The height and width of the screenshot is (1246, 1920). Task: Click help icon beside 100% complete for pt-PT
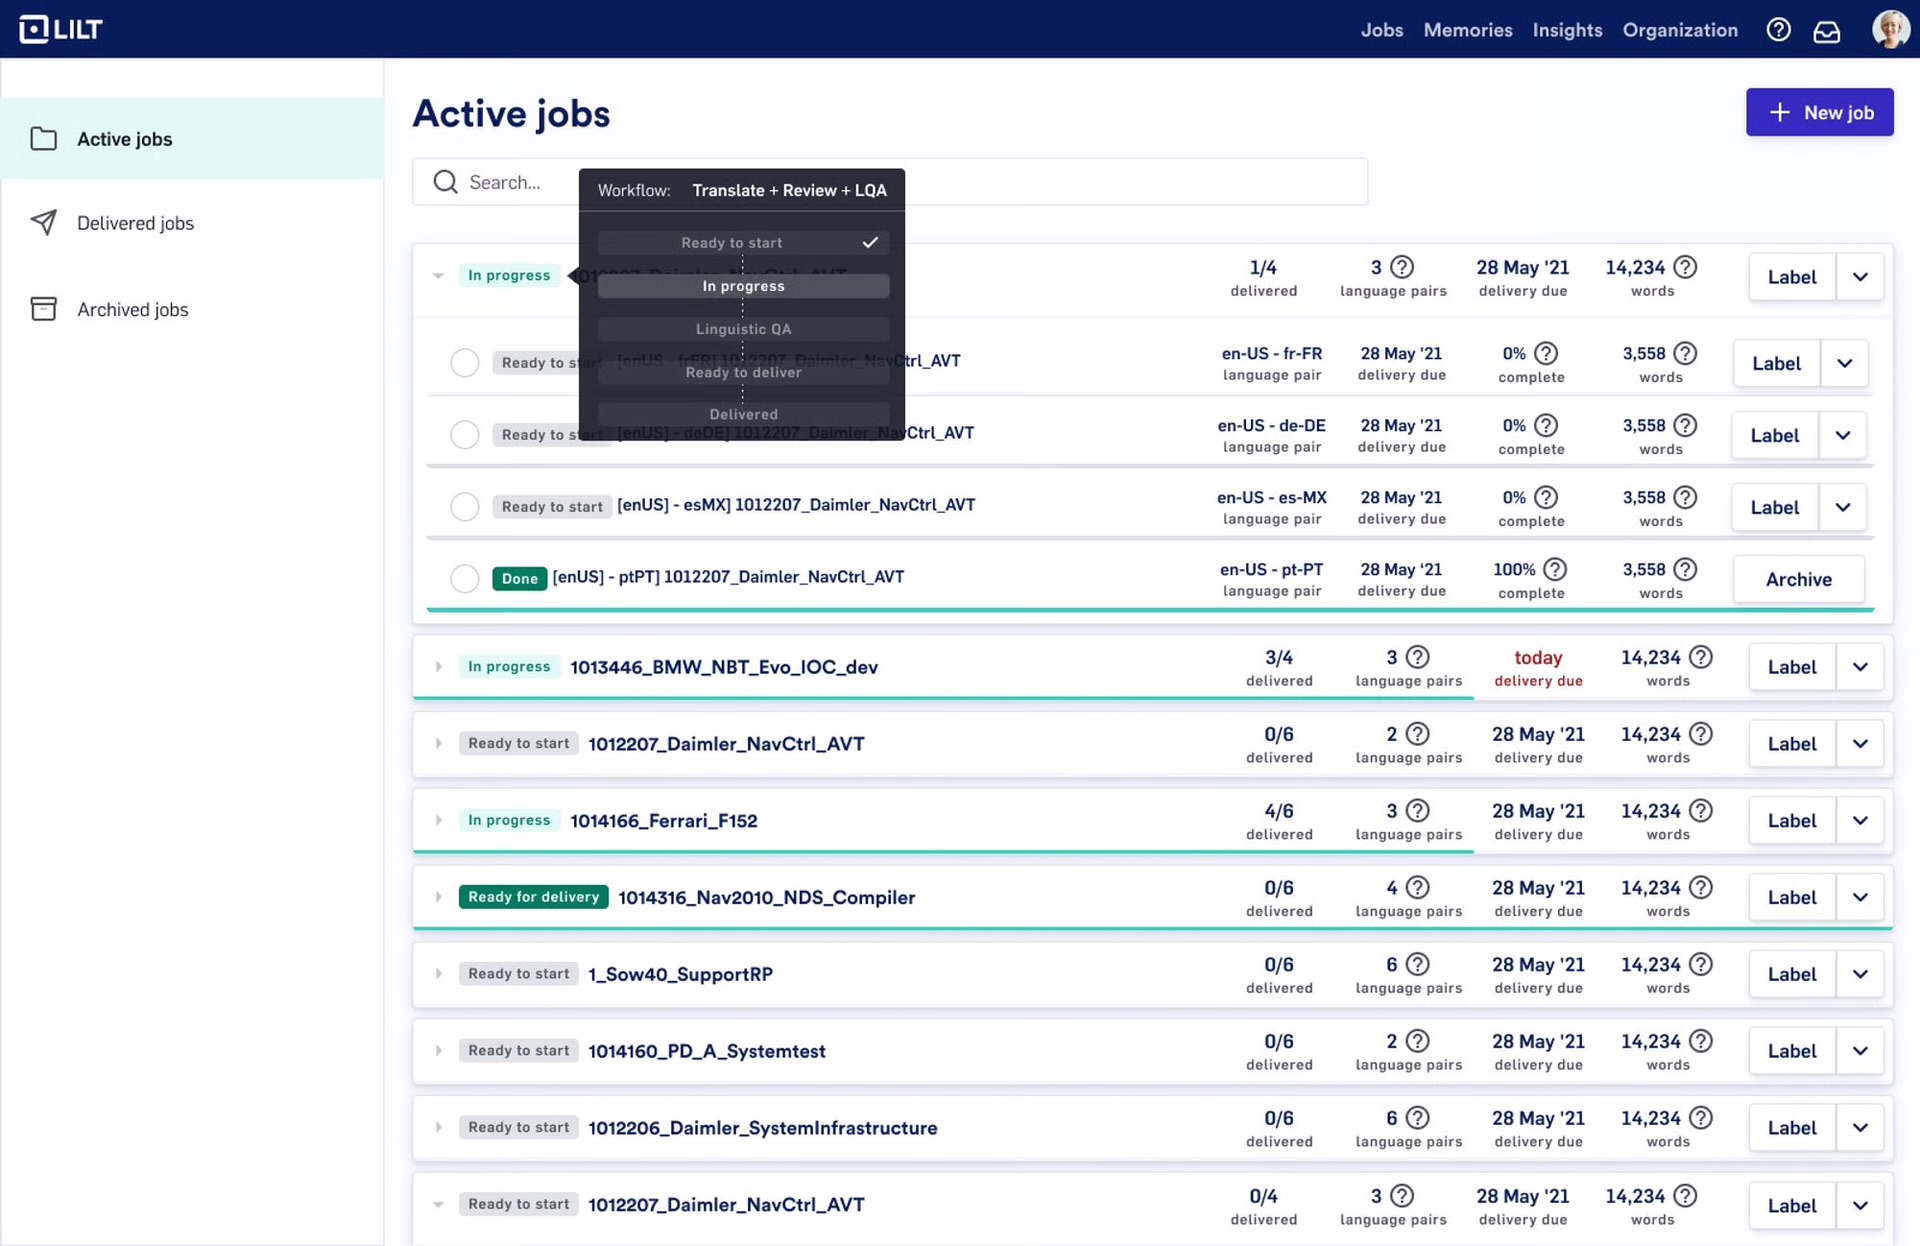1555,569
